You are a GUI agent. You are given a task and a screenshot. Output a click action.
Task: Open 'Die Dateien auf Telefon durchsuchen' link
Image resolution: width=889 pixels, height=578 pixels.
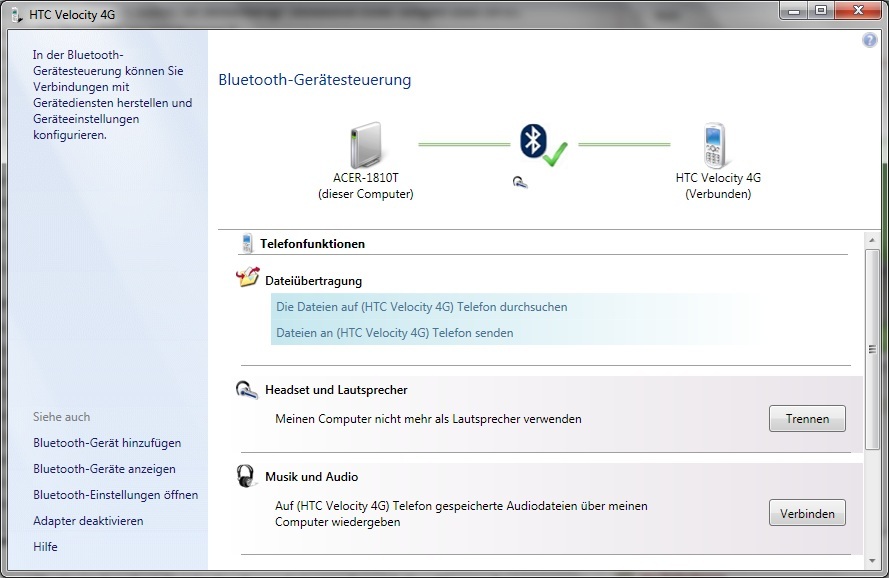(421, 307)
